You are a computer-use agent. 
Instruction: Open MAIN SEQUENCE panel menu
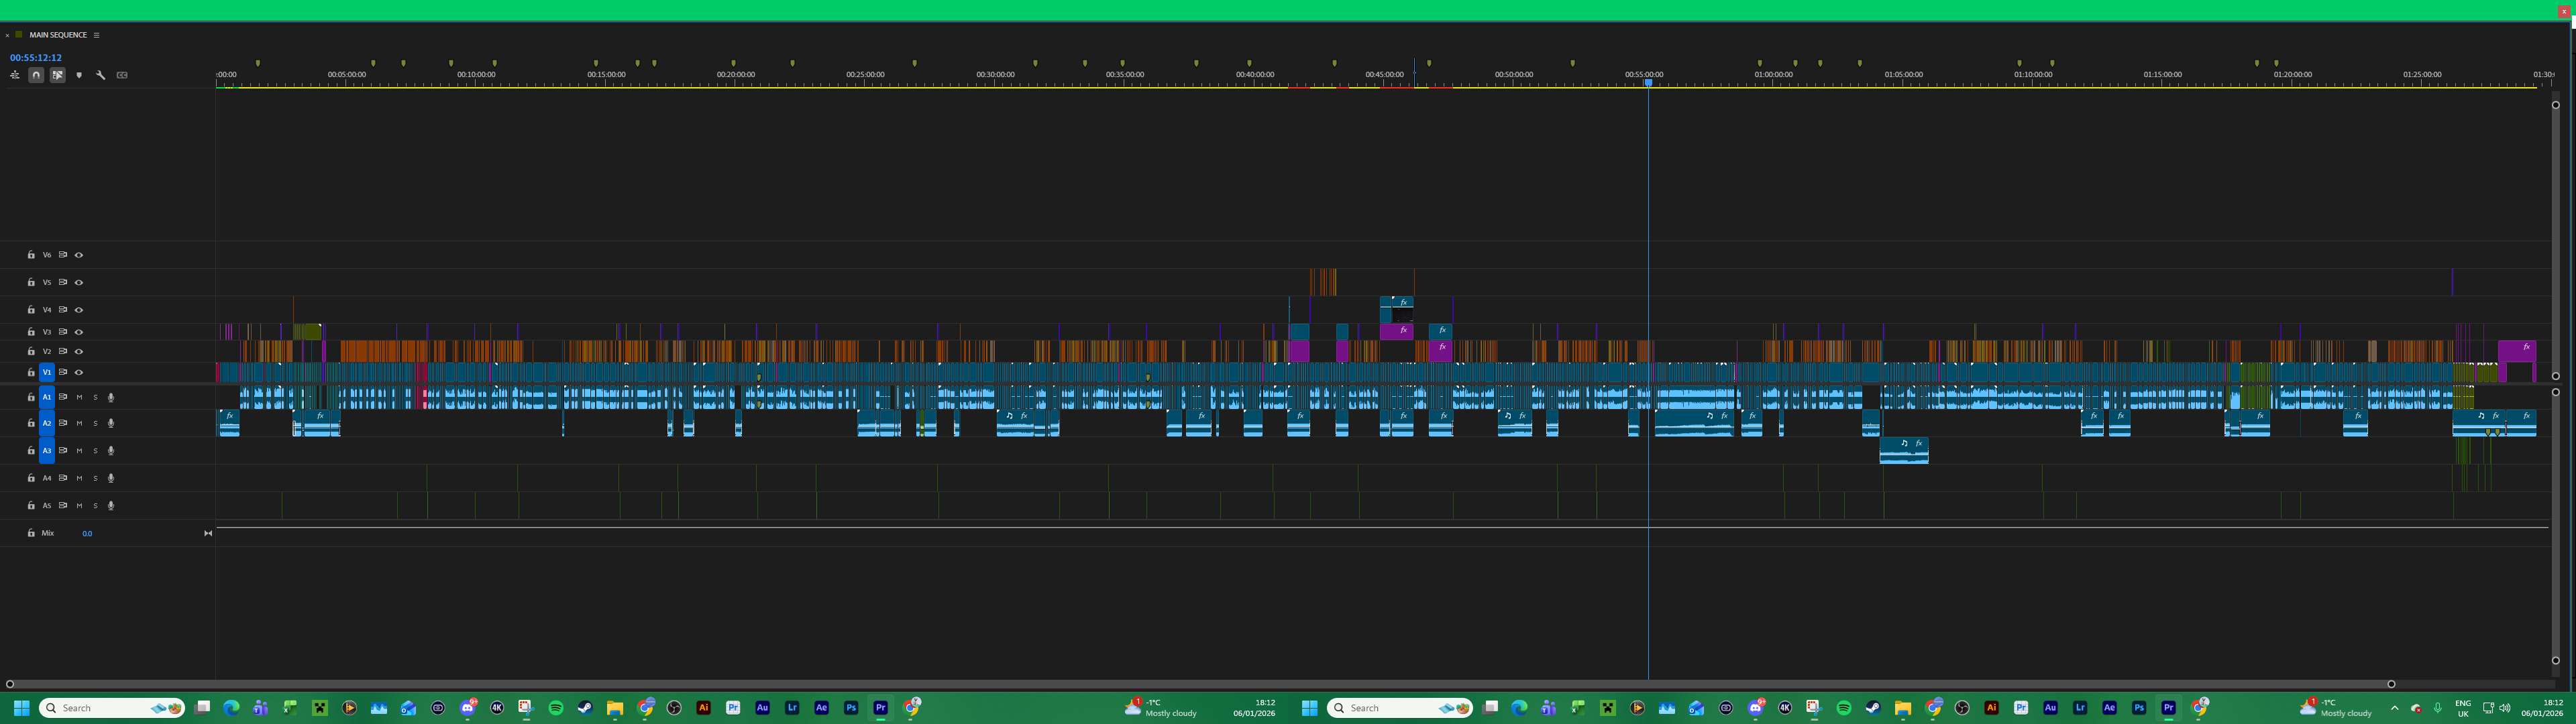[x=96, y=35]
